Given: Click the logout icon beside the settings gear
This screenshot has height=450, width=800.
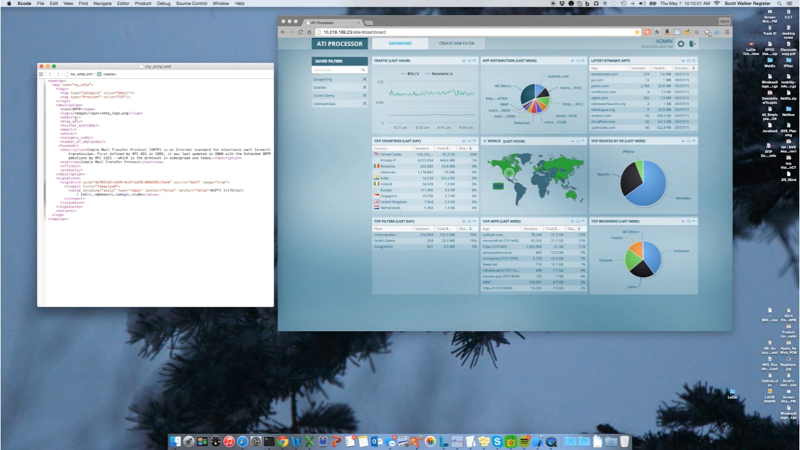Looking at the screenshot, I should pos(692,44).
